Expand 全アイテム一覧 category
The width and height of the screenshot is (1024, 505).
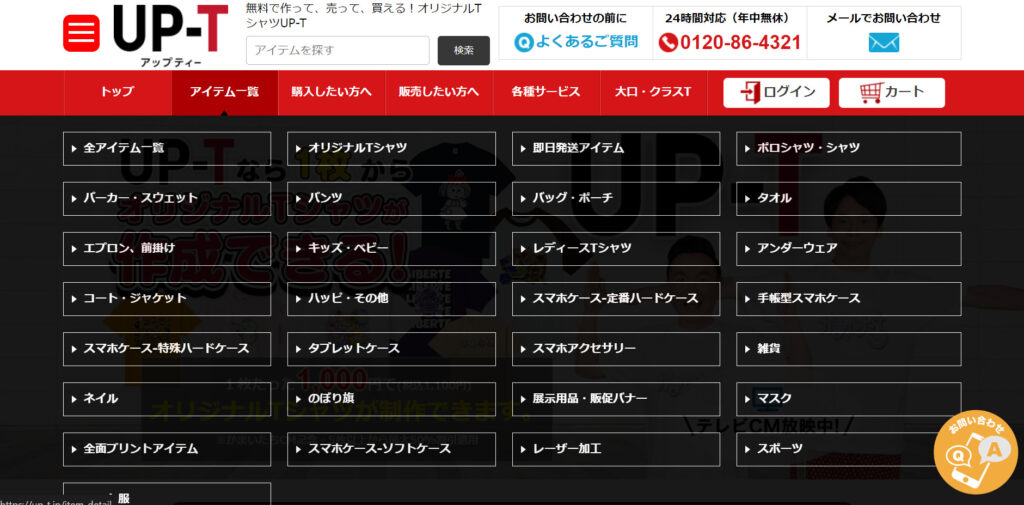[166, 148]
